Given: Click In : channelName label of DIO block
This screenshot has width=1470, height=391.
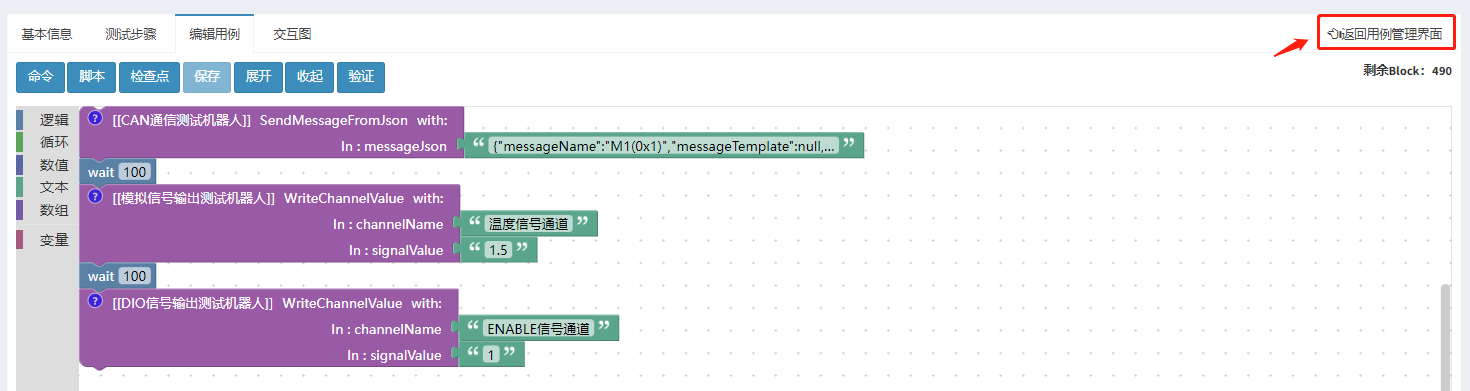Looking at the screenshot, I should [386, 329].
